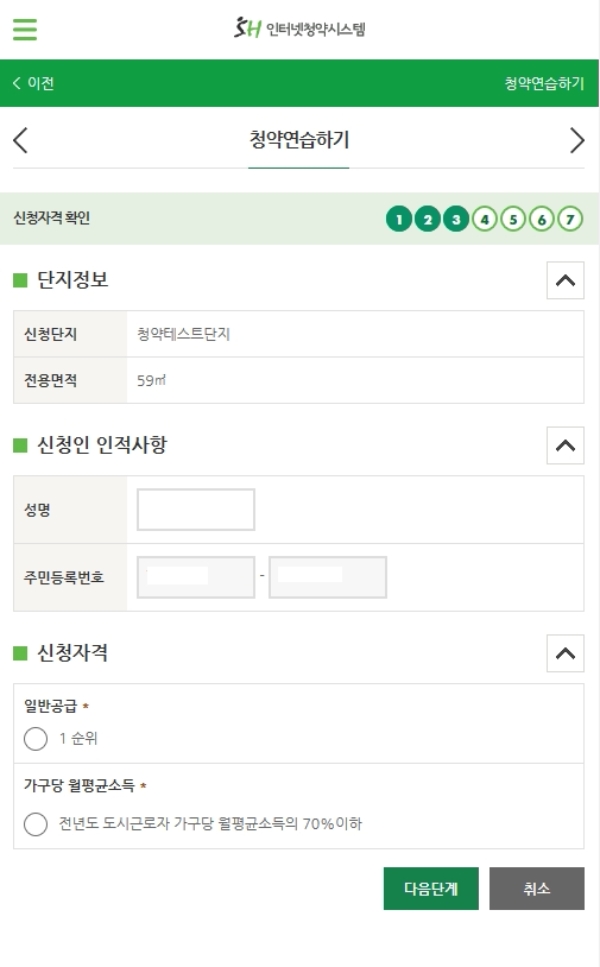
Task: Click the 취소 button
Action: coord(537,889)
